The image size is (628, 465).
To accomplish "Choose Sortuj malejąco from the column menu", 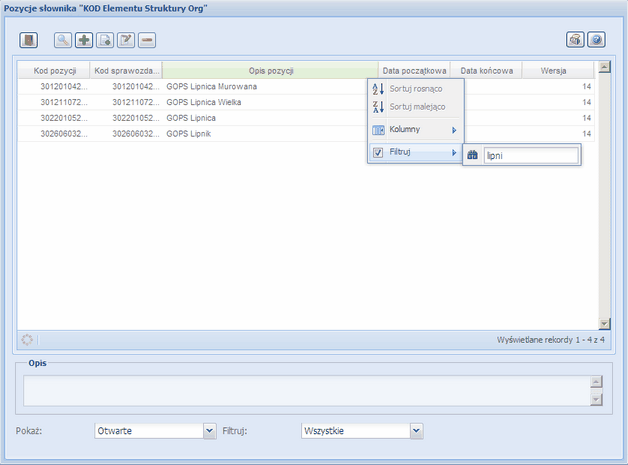I will pyautogui.click(x=415, y=106).
